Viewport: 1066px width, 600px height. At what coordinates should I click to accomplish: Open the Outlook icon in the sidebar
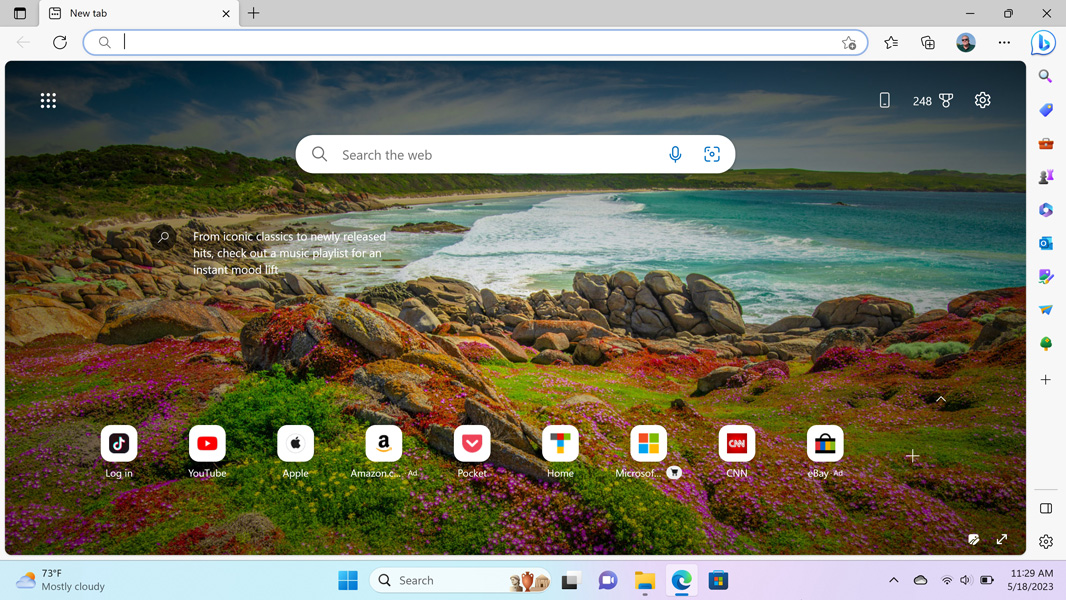point(1046,243)
